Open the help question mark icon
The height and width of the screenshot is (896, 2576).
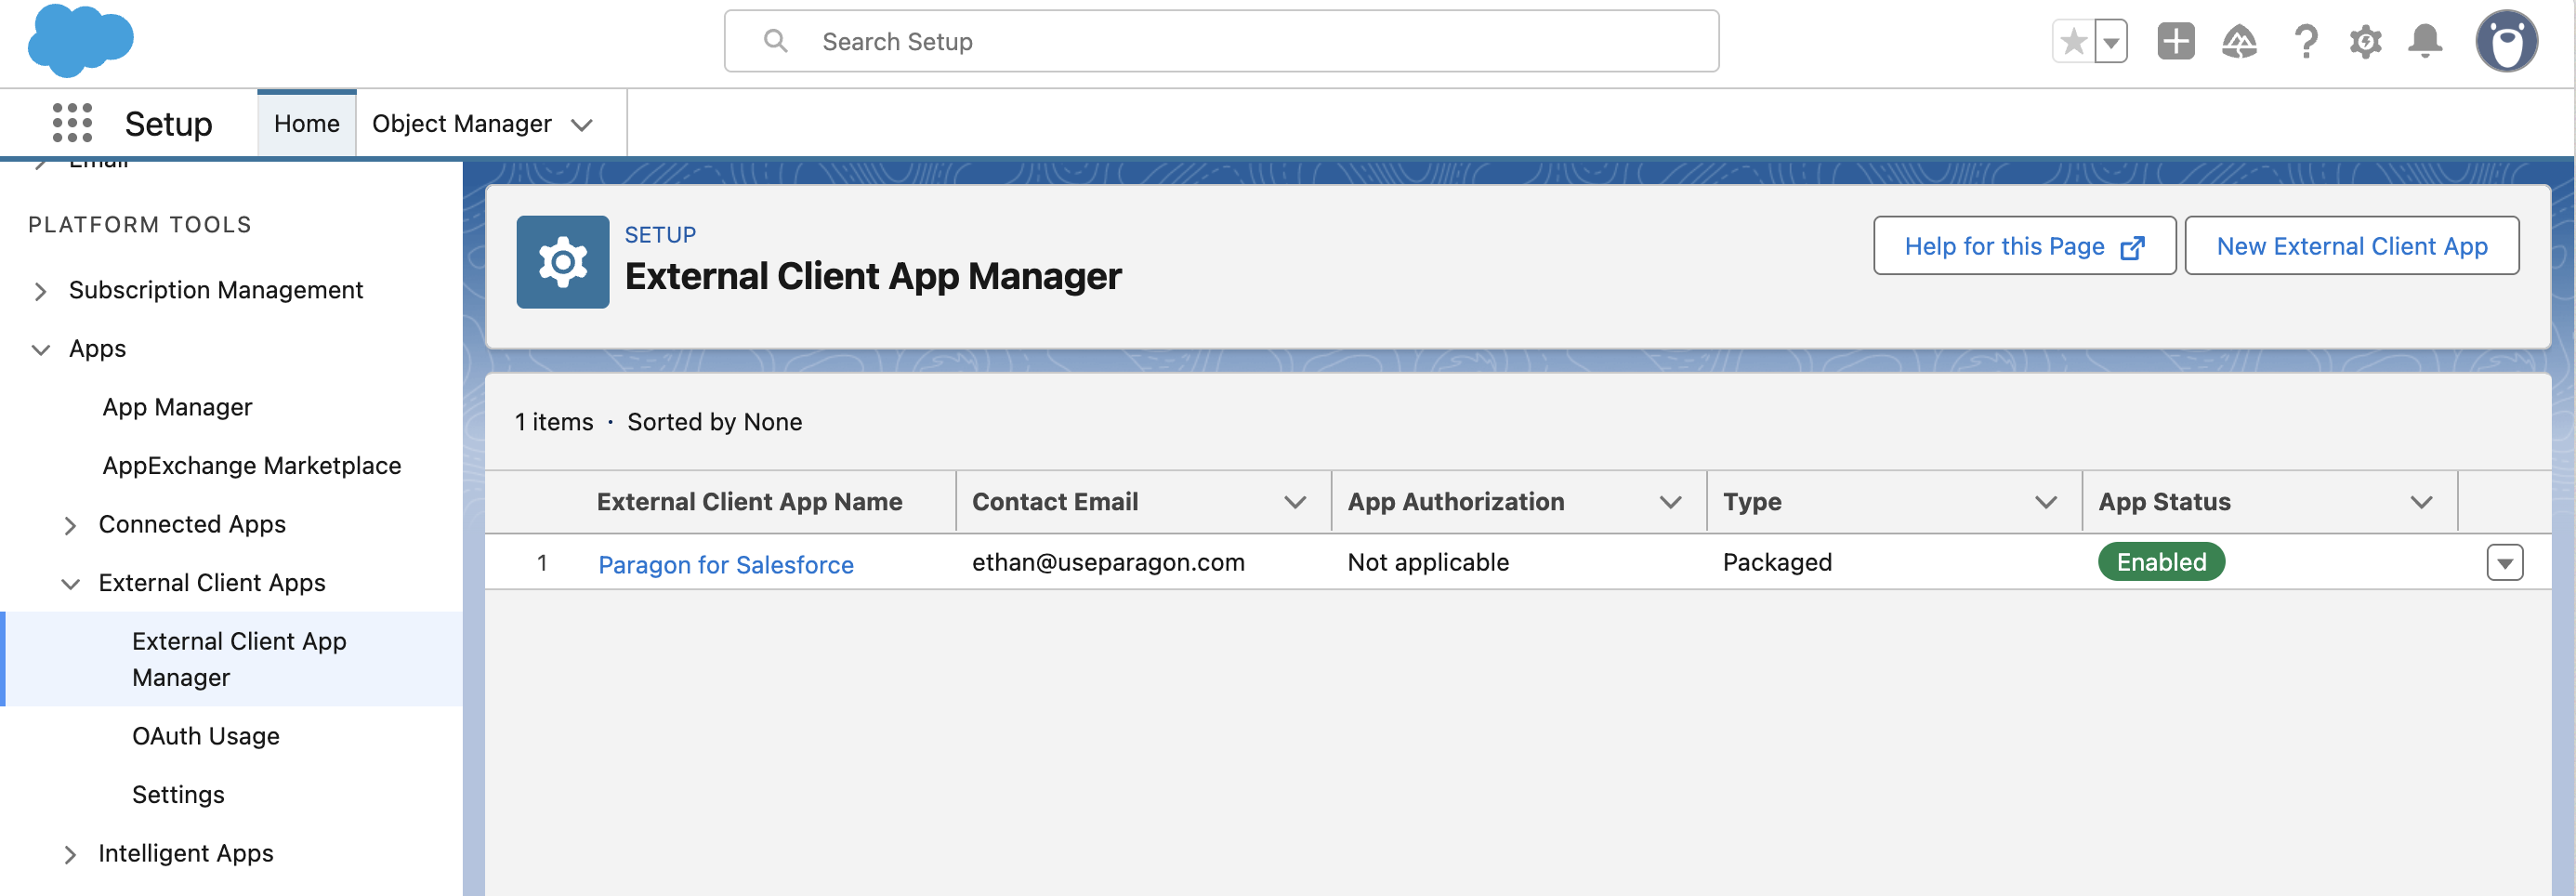coord(2306,42)
